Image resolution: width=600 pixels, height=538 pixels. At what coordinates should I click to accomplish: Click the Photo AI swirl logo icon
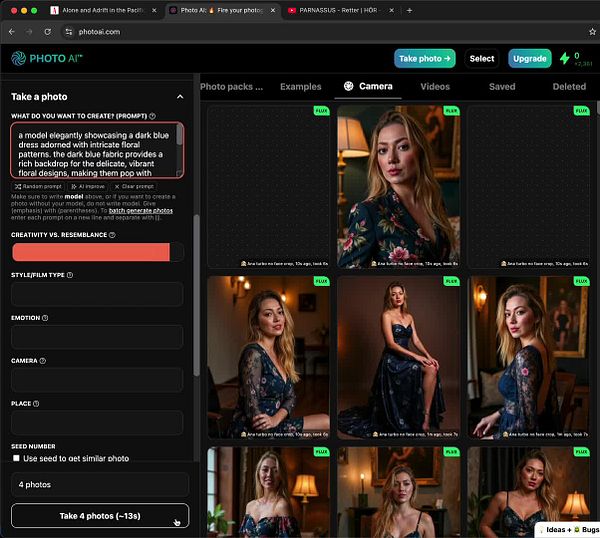18,59
